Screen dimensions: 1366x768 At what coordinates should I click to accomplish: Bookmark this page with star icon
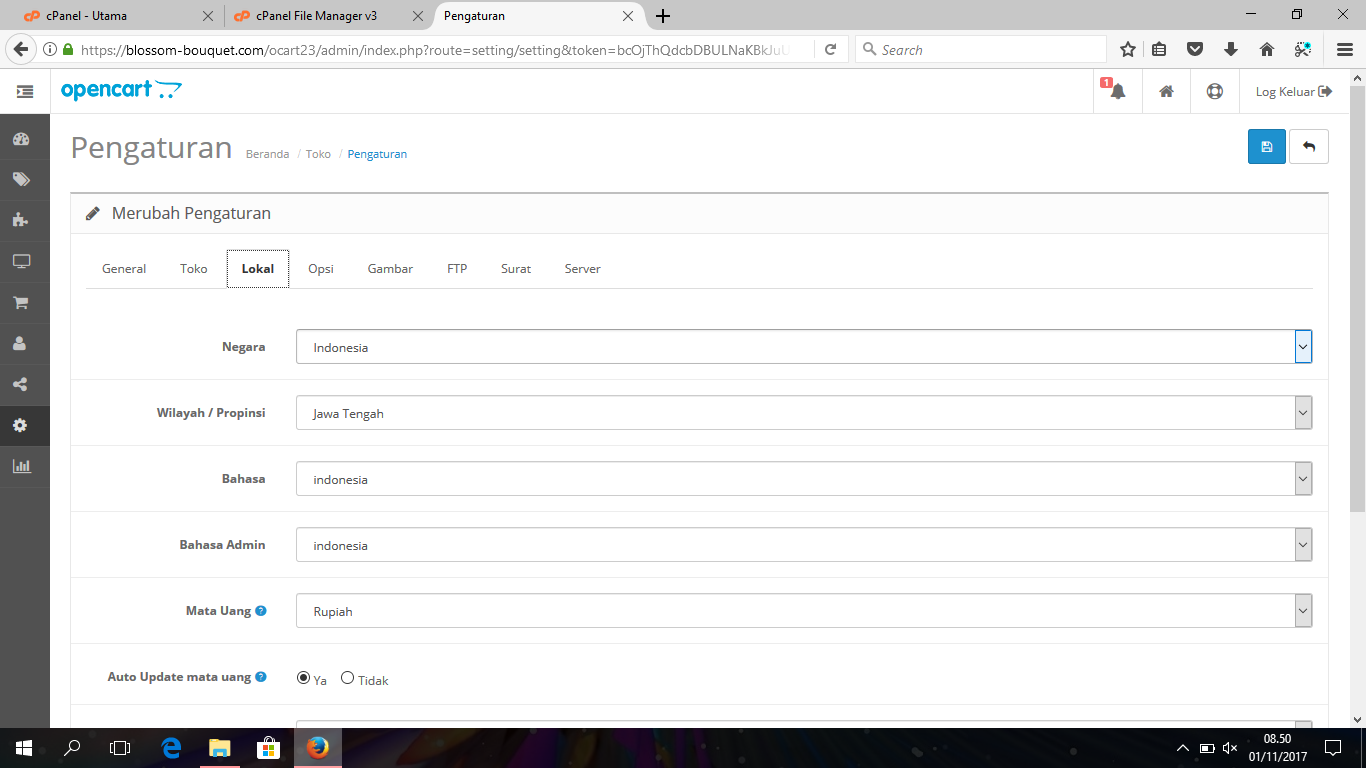click(1128, 49)
